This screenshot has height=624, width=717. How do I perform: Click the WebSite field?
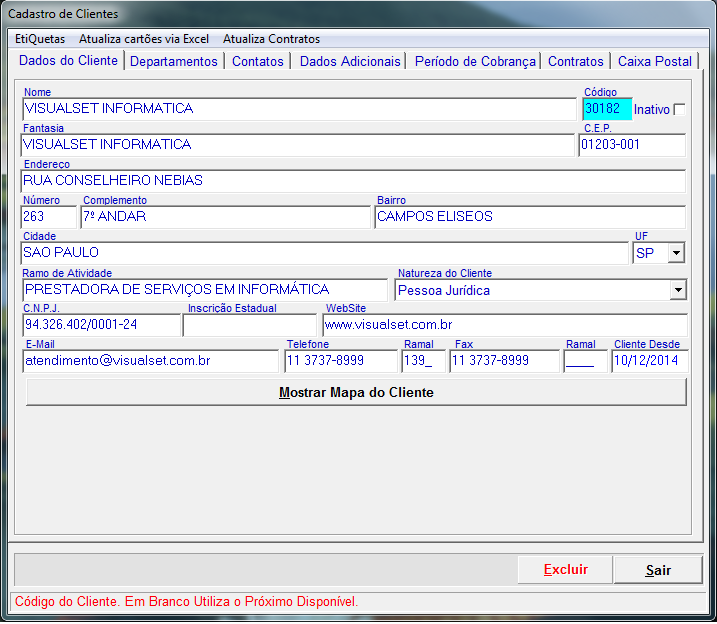[505, 325]
